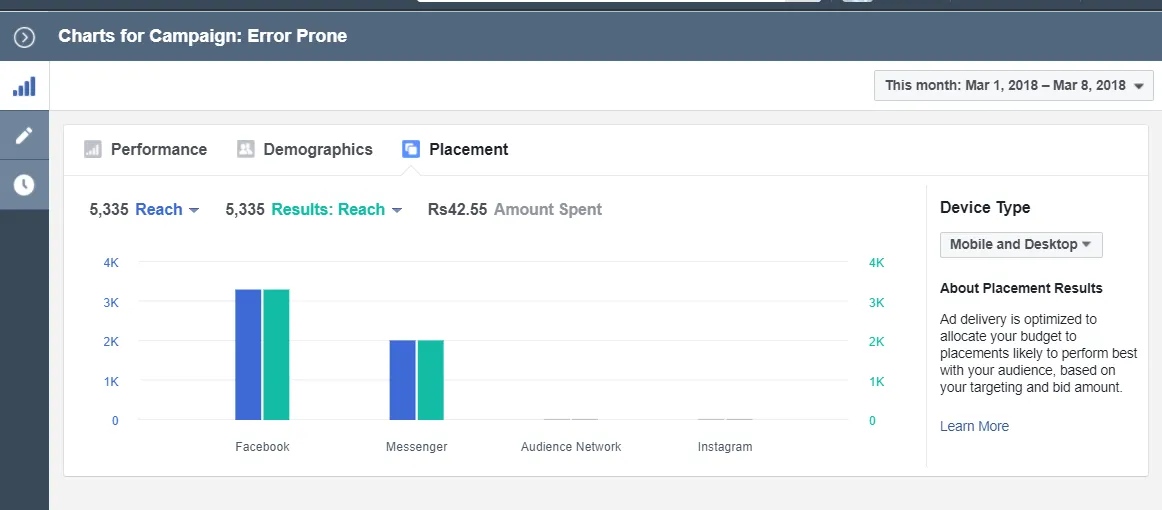Expand the side panel with the arrow icon
1162x510 pixels.
(24, 36)
